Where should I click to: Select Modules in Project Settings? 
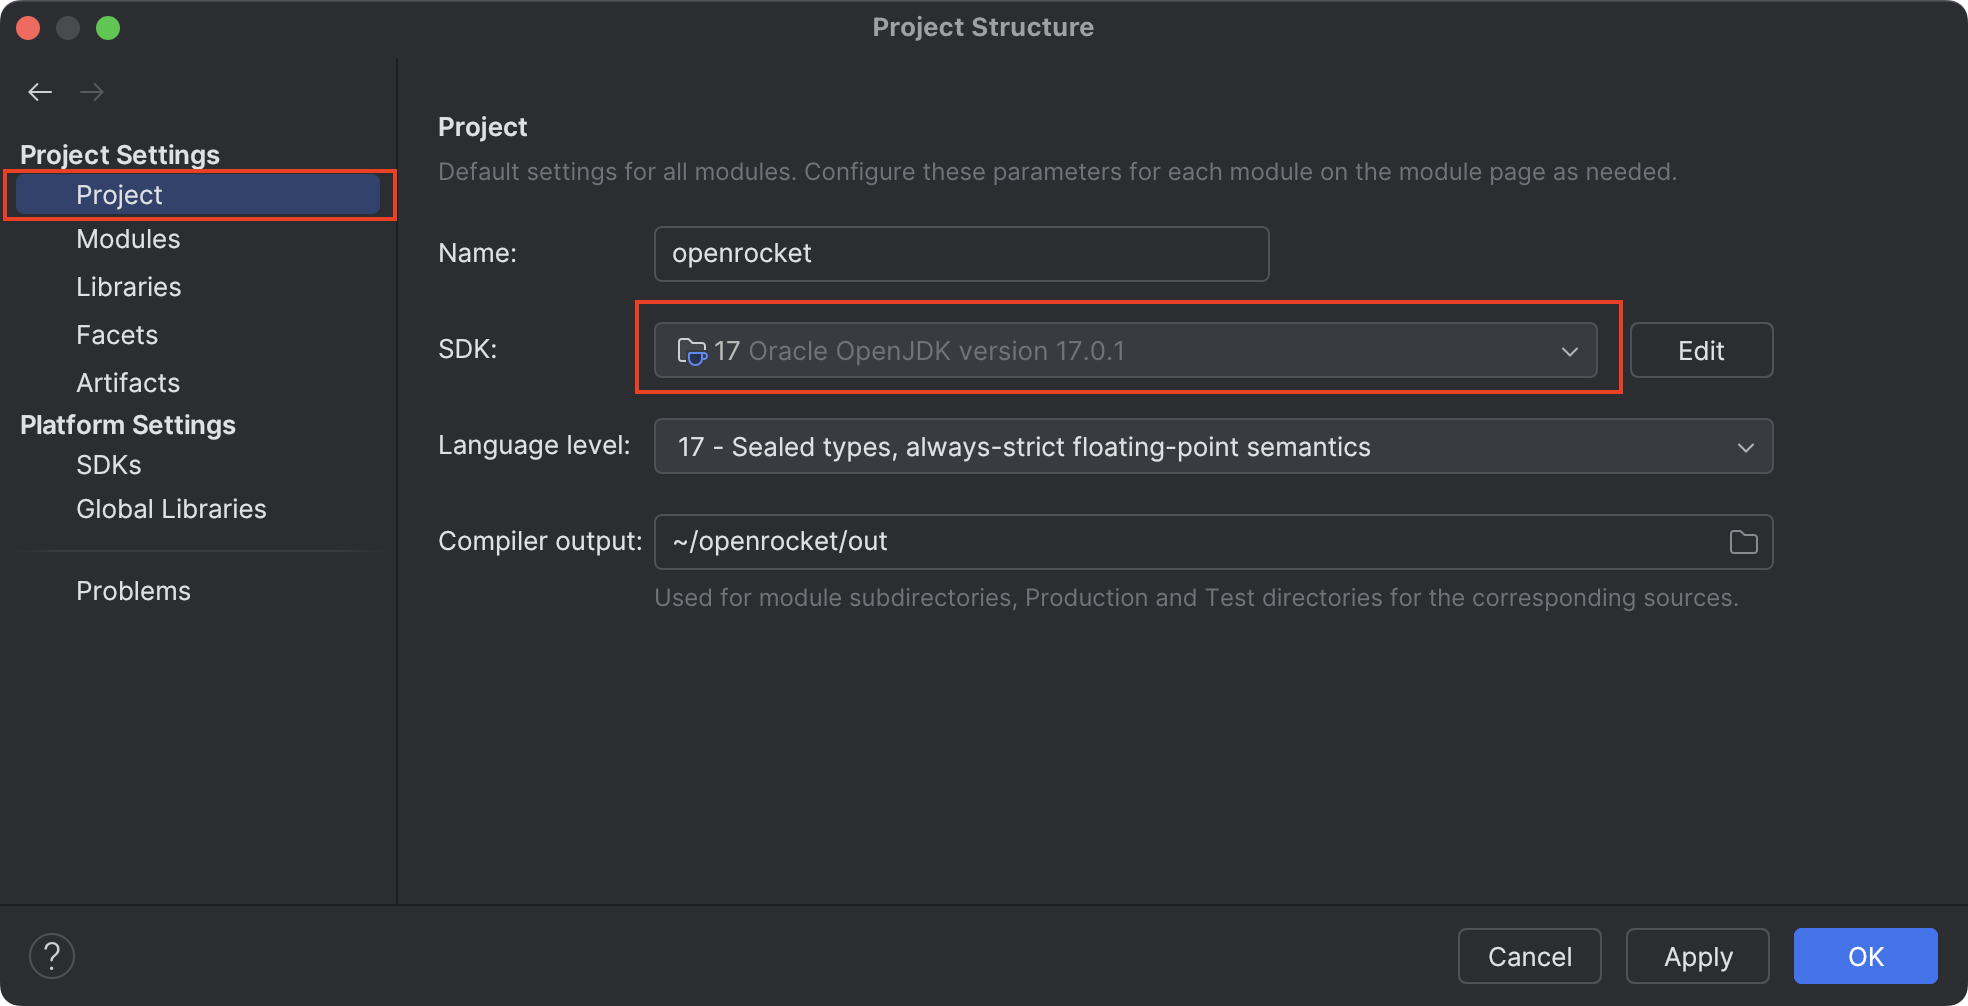(x=128, y=239)
